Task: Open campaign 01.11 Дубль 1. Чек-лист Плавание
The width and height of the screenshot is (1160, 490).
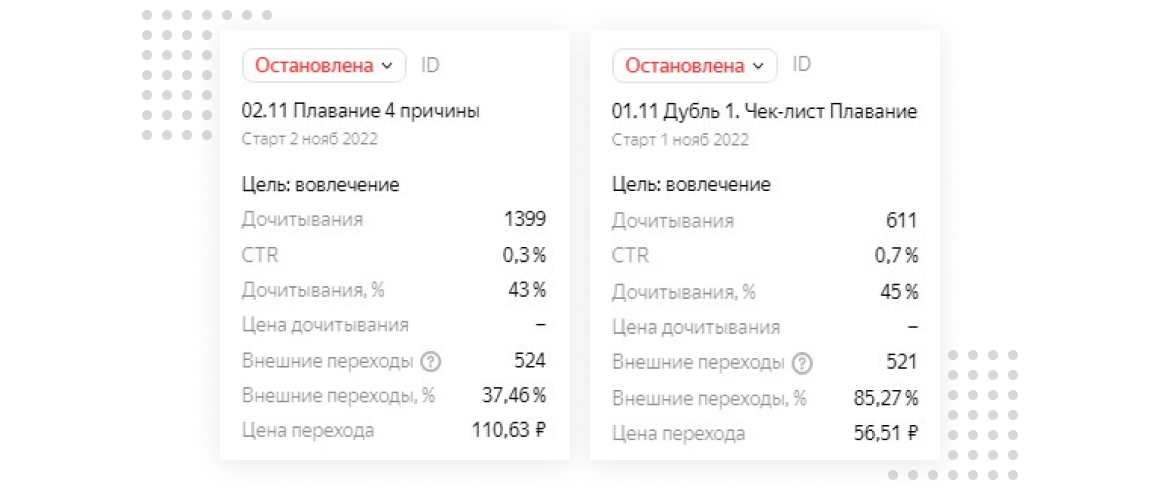Action: (x=764, y=111)
